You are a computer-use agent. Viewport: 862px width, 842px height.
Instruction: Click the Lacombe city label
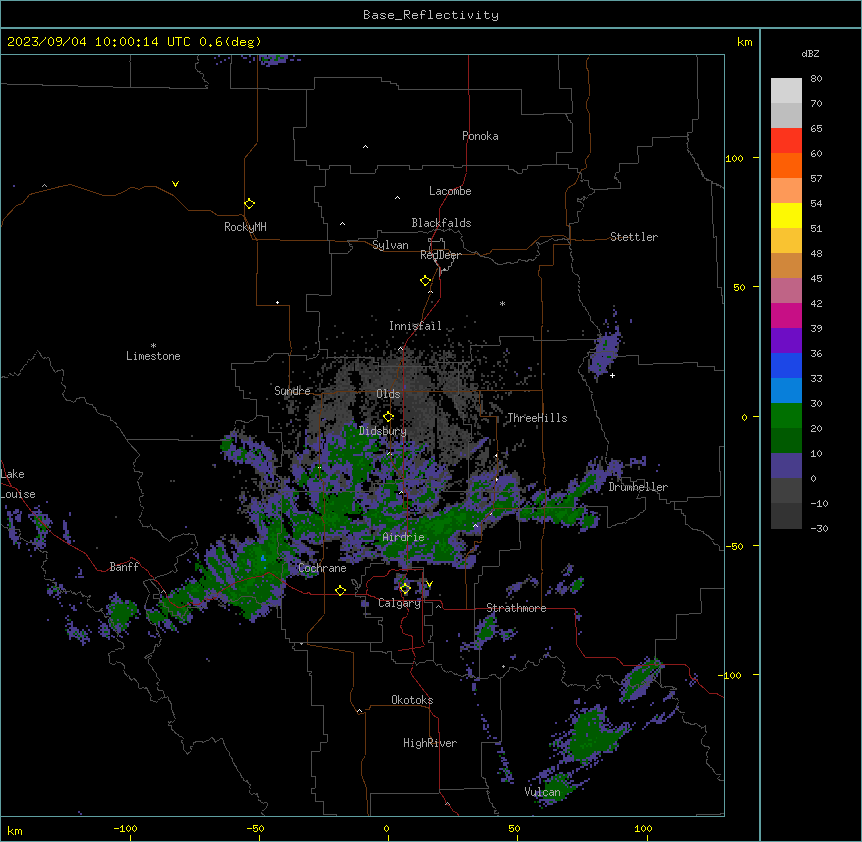click(x=450, y=191)
